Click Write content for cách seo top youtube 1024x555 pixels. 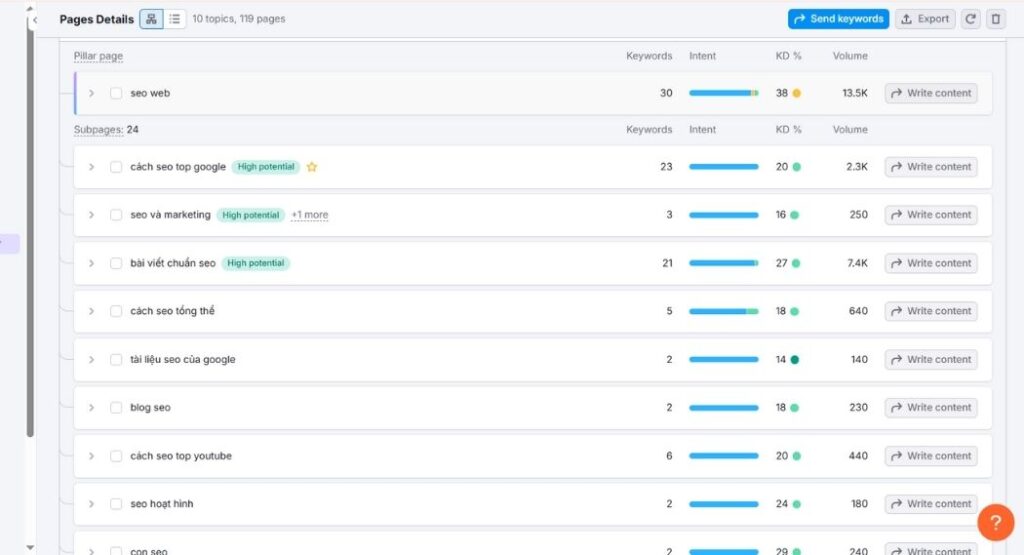click(931, 456)
